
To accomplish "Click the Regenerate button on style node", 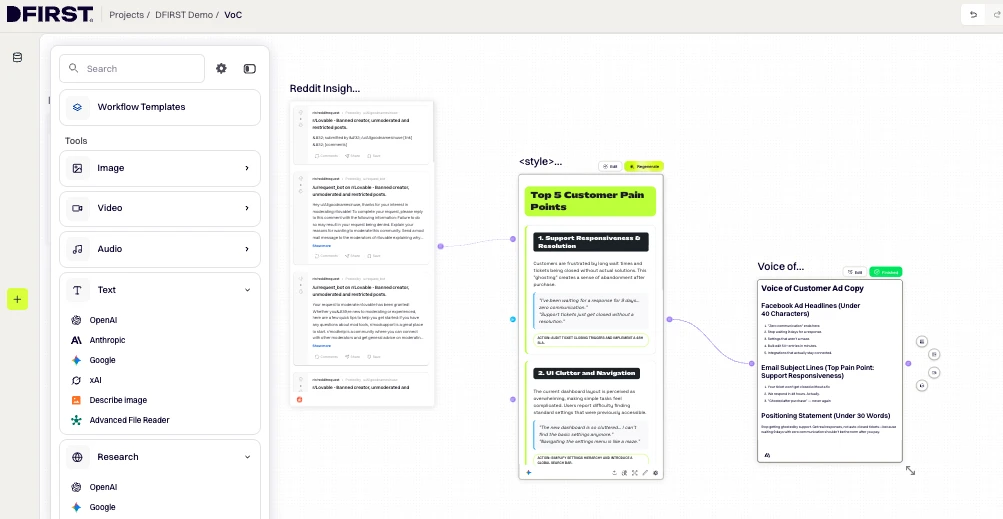I will [x=644, y=166].
